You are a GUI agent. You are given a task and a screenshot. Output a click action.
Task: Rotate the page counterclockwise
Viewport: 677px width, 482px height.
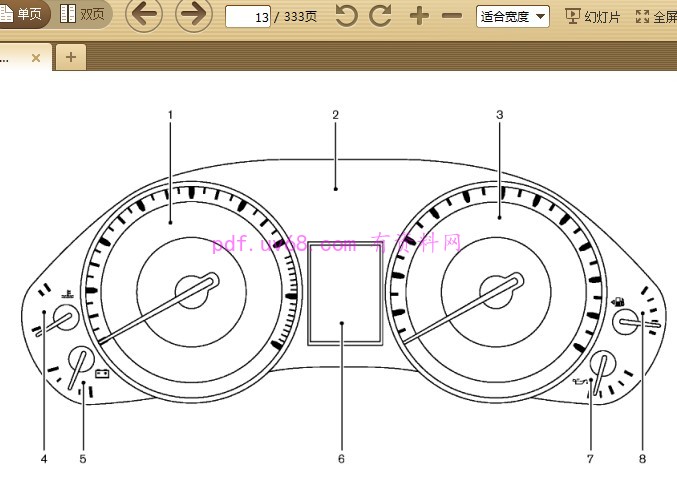[x=346, y=16]
